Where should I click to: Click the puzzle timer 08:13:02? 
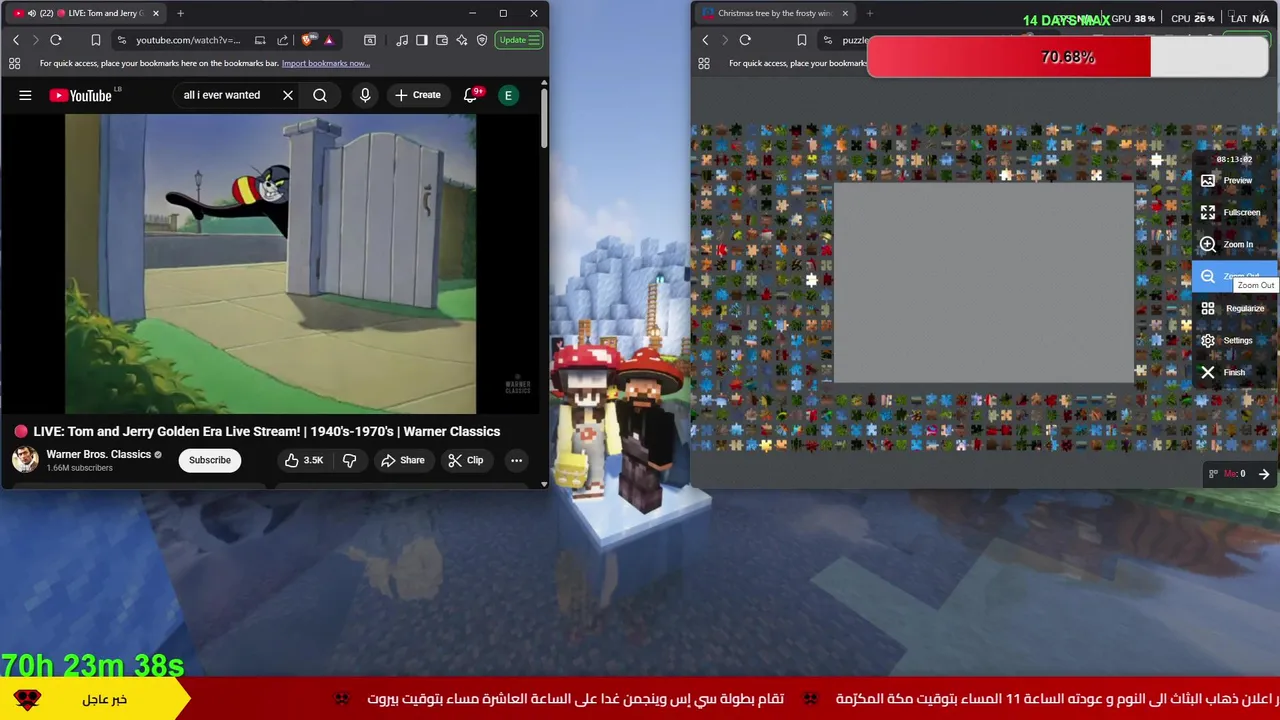point(1234,159)
